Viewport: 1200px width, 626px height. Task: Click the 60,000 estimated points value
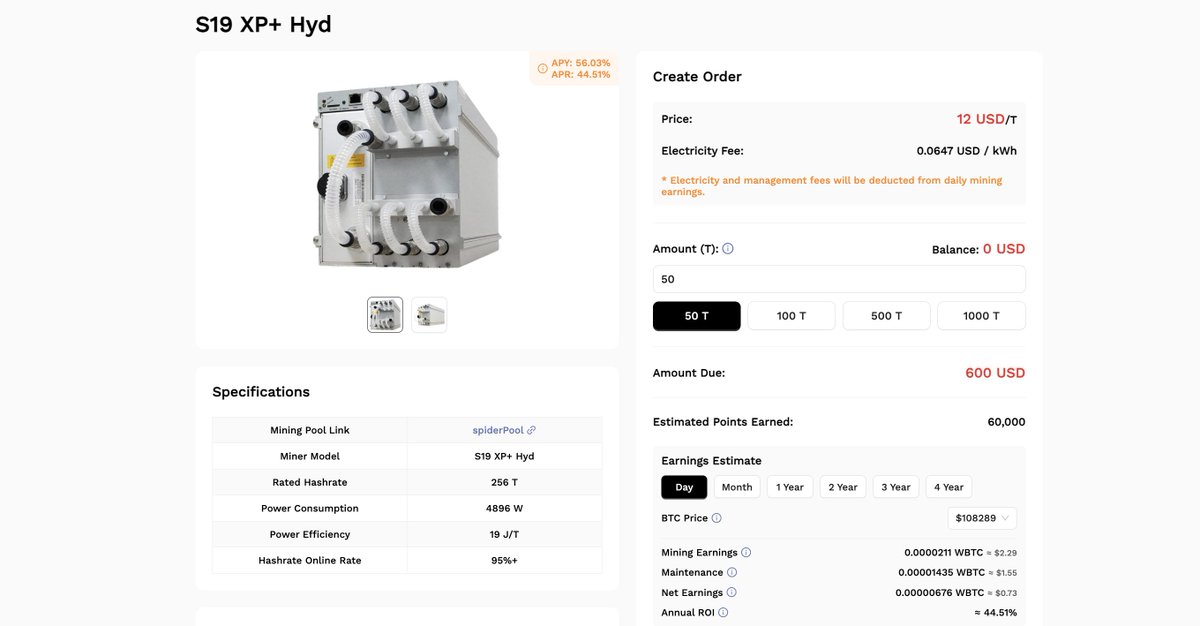pyautogui.click(x=1006, y=422)
